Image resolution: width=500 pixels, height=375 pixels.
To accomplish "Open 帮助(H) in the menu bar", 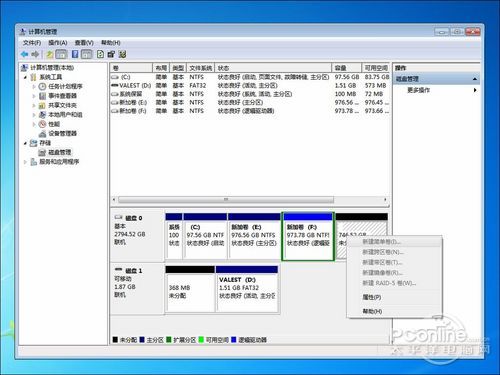I will pos(111,43).
